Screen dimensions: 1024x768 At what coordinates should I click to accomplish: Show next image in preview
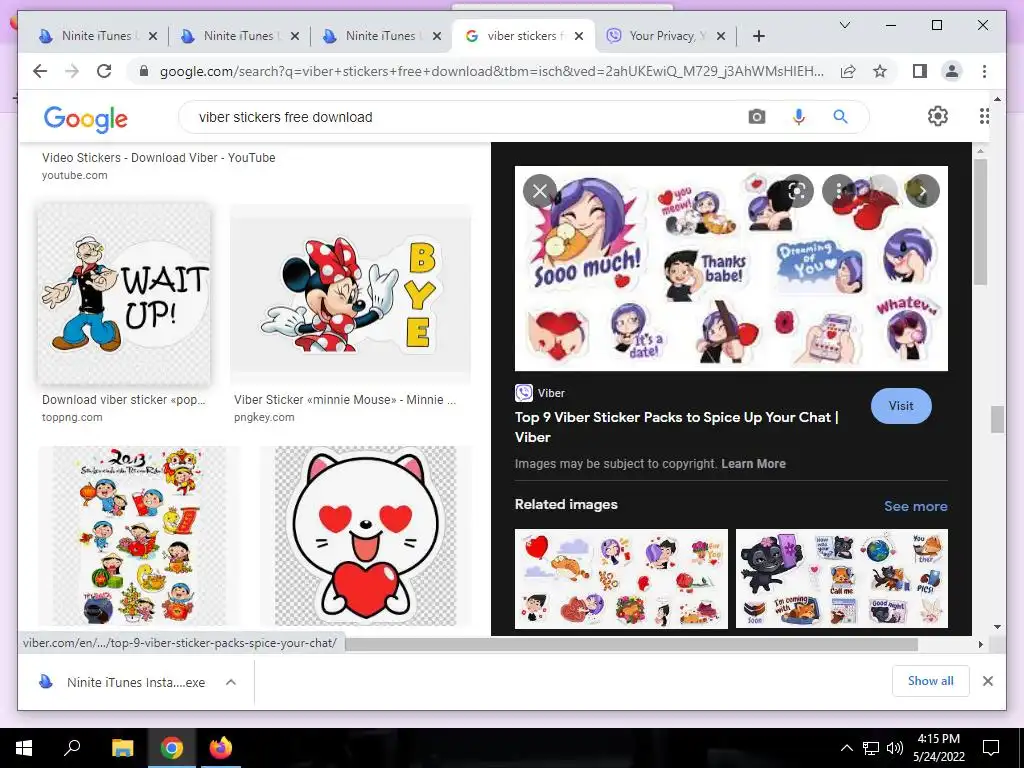(923, 191)
